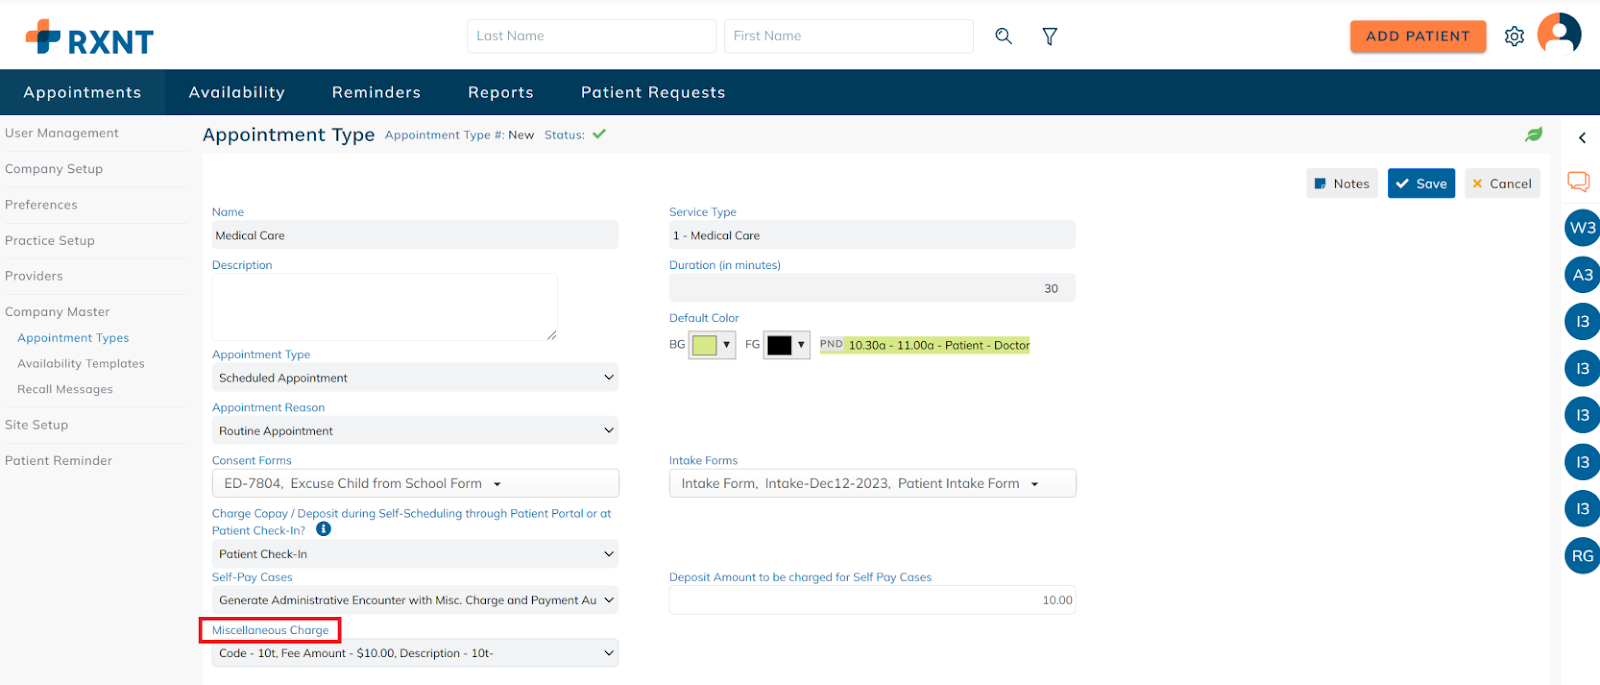
Task: Collapse the right sidebar with the chevron
Action: click(1582, 138)
